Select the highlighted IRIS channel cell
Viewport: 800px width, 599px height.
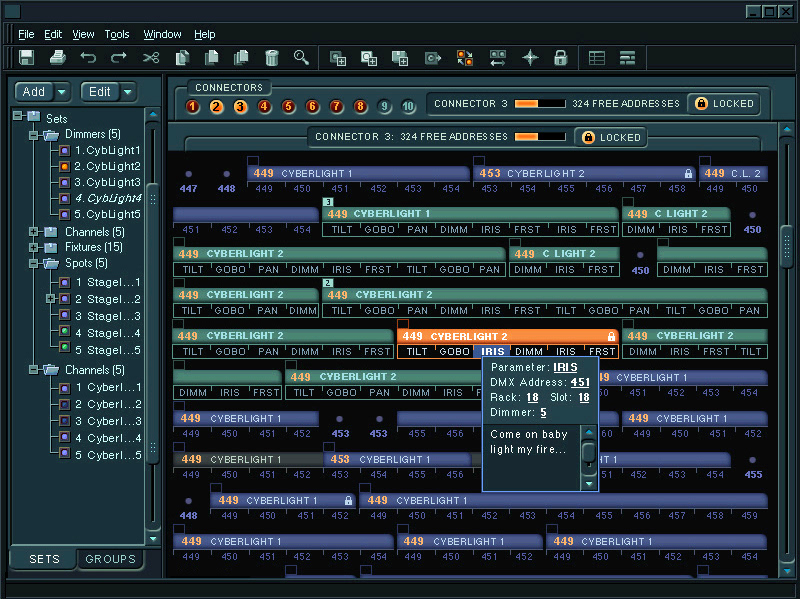492,352
